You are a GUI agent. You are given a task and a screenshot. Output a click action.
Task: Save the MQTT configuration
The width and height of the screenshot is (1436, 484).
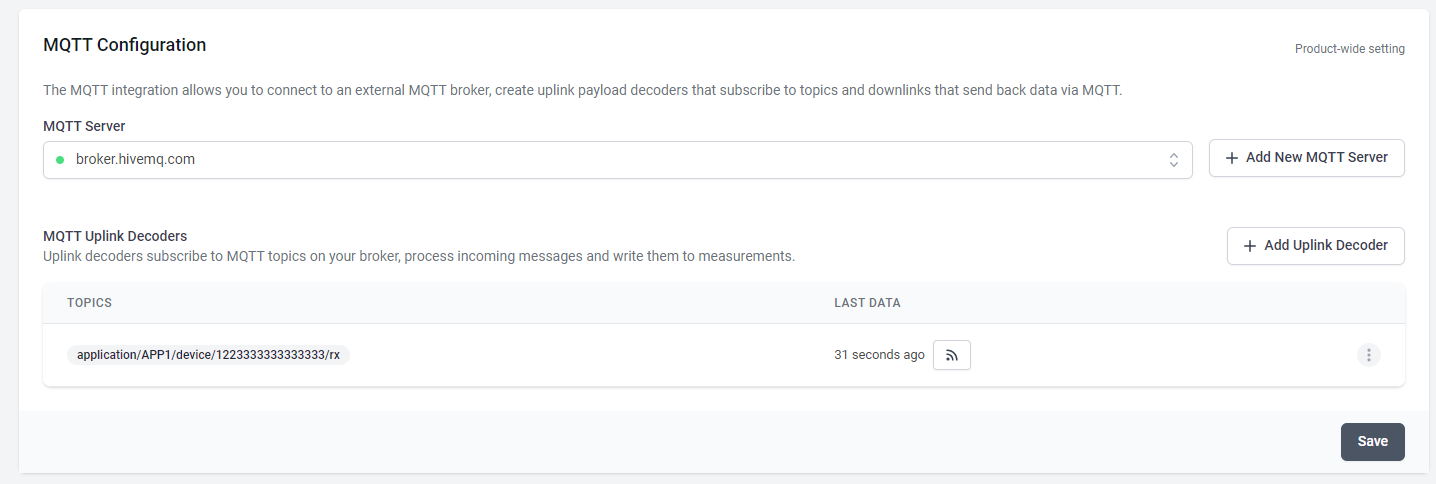pyautogui.click(x=1372, y=442)
